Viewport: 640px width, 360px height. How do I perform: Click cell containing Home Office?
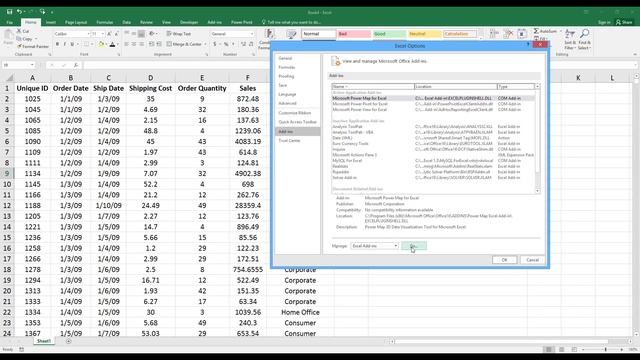click(x=300, y=312)
